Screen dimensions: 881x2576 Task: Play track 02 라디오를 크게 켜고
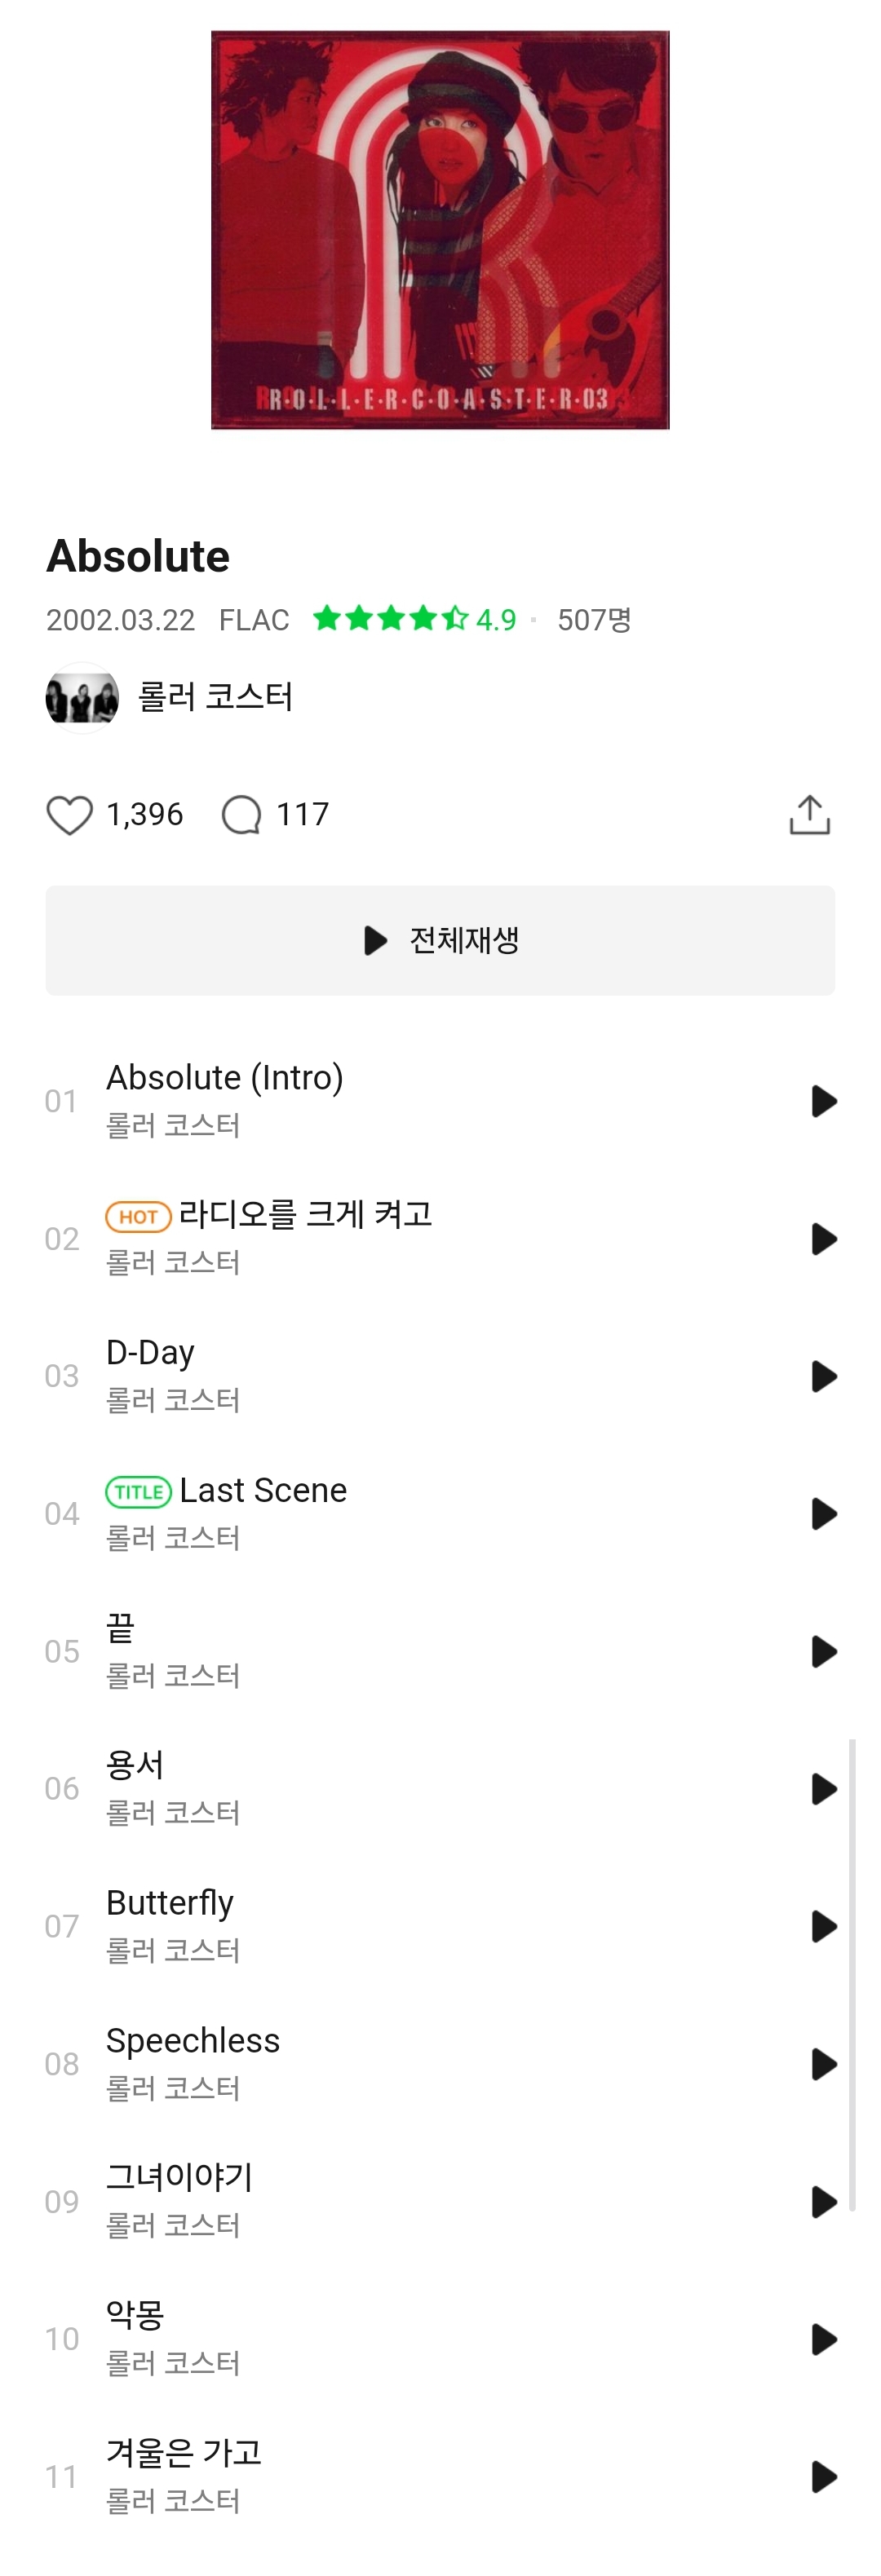823,1239
